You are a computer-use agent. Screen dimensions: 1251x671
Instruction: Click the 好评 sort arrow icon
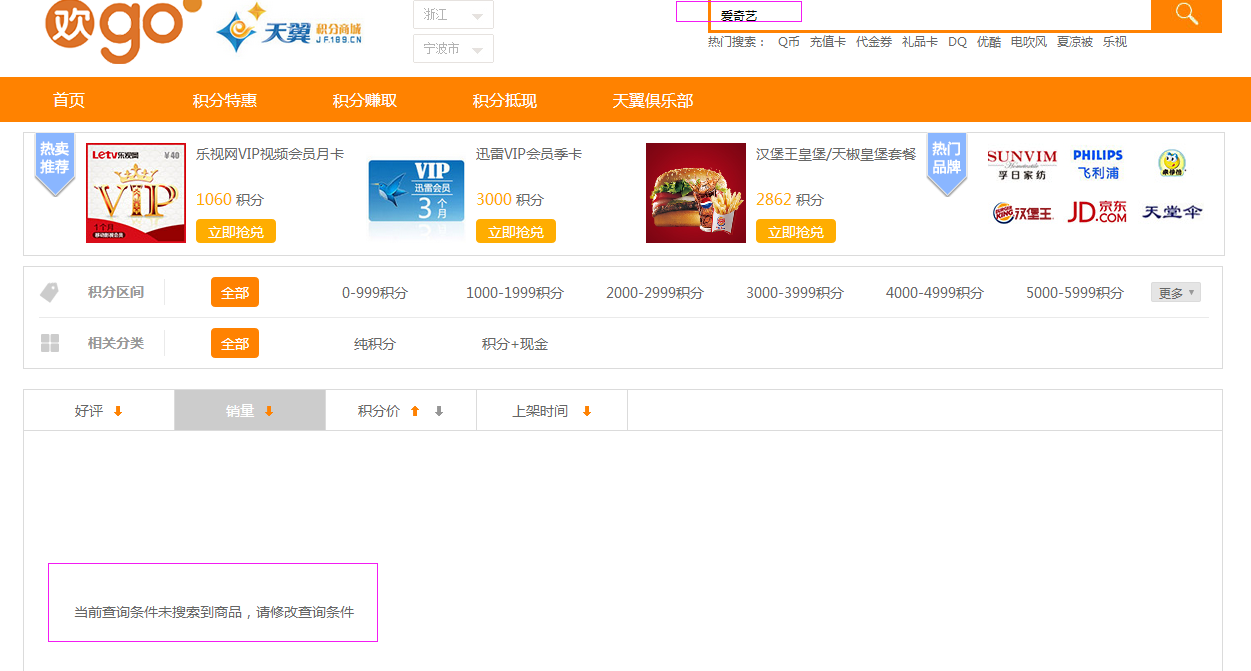(118, 411)
